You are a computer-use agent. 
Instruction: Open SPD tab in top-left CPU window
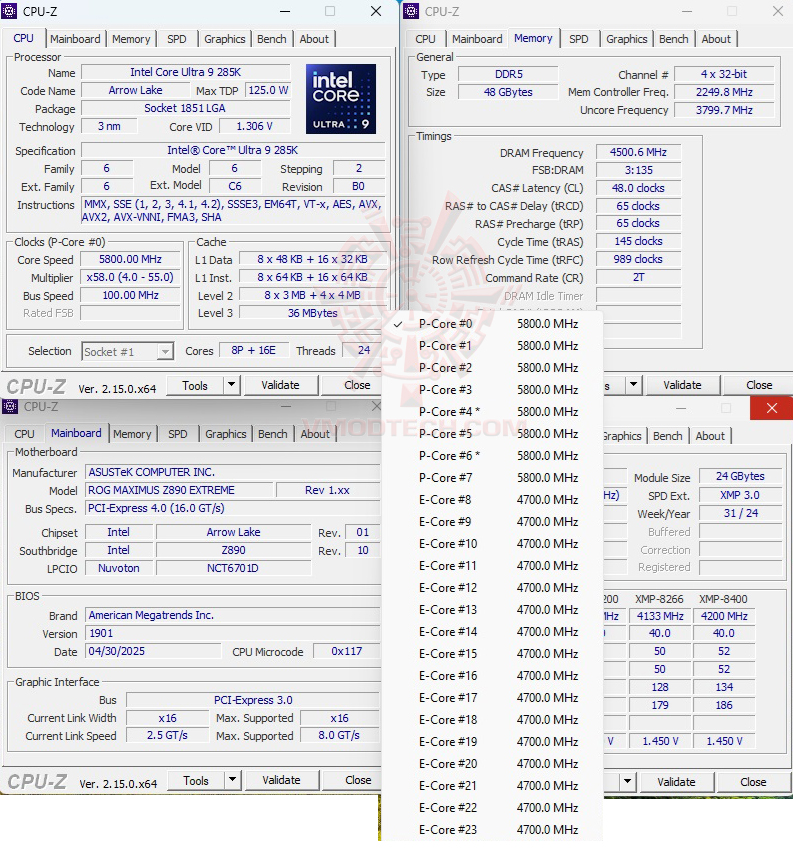pos(177,39)
